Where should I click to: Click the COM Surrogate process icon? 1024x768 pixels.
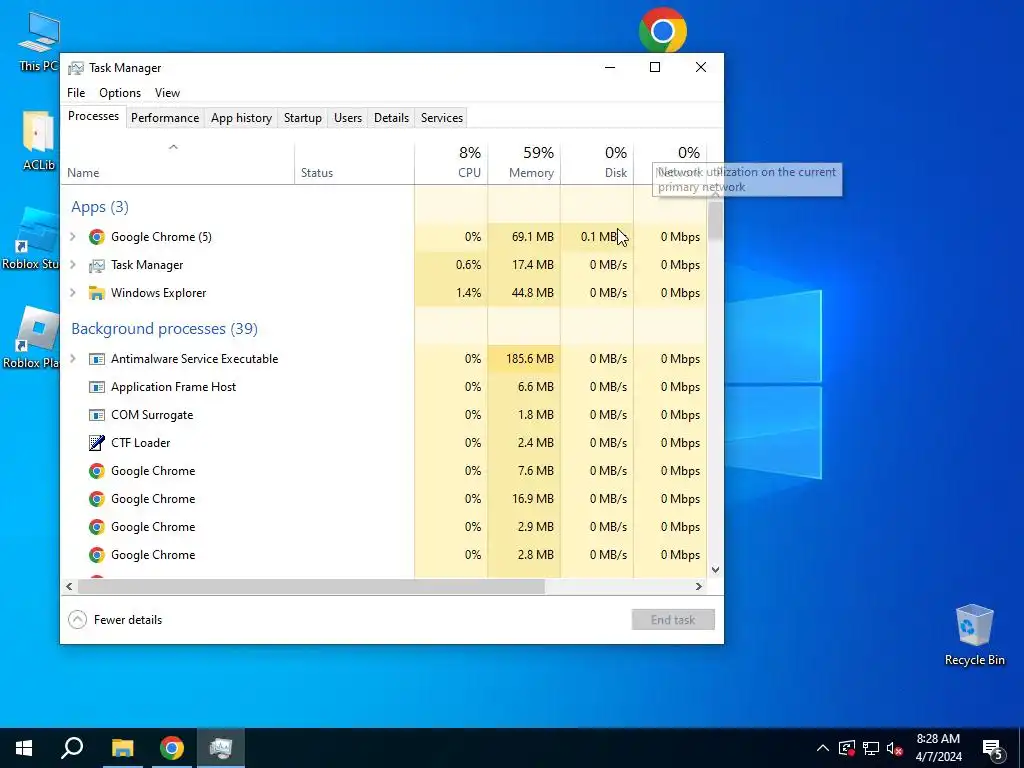tap(97, 415)
